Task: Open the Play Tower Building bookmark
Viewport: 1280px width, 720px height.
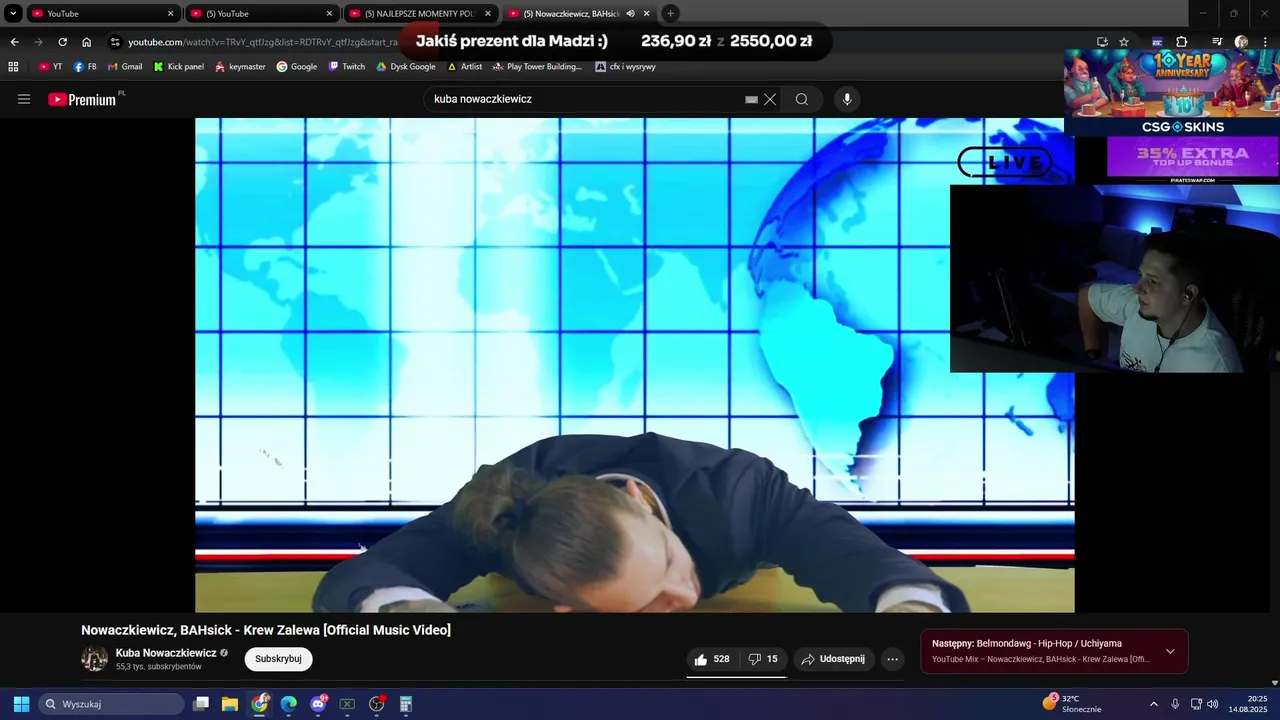Action: 537,67
